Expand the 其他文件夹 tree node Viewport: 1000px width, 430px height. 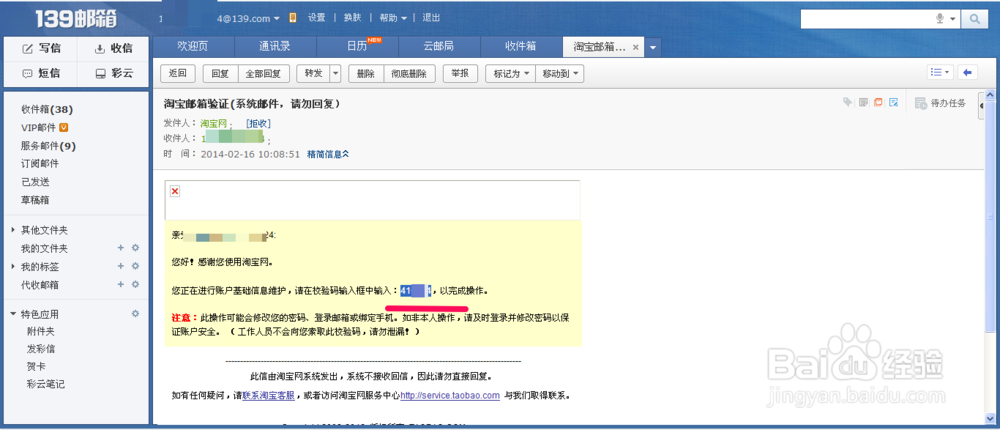pyautogui.click(x=13, y=230)
